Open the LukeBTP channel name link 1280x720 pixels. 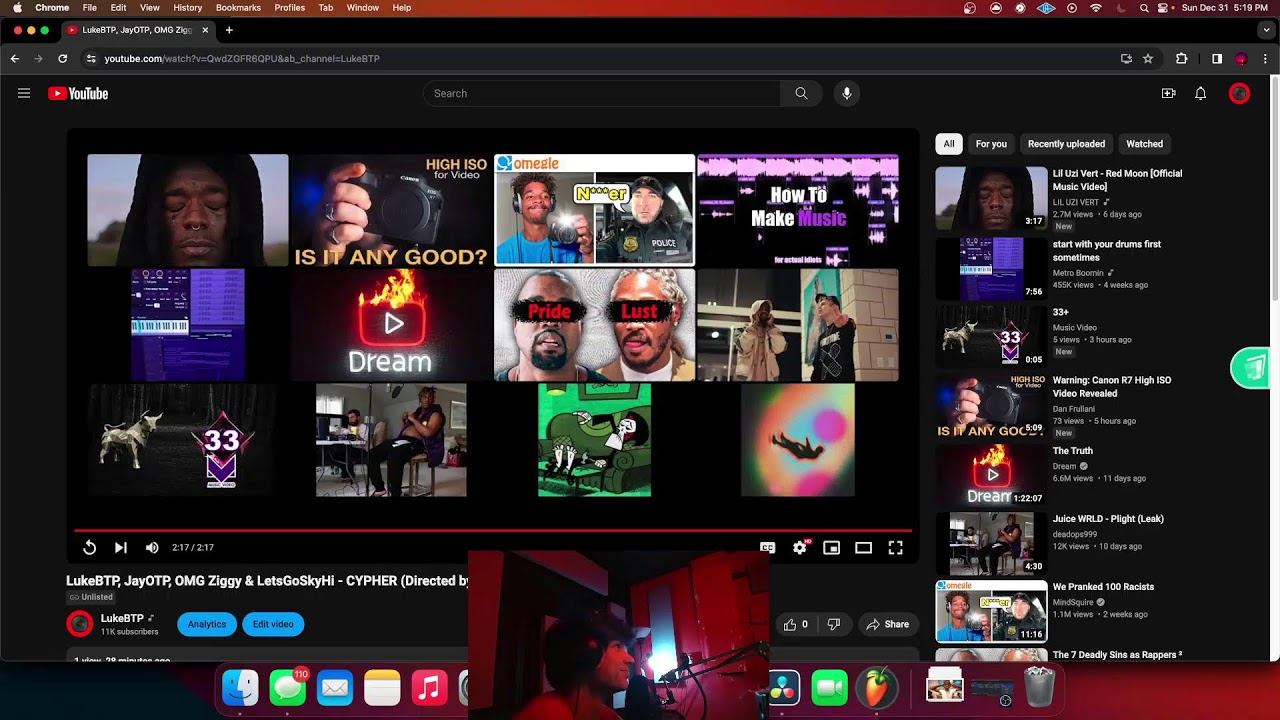[122, 618]
